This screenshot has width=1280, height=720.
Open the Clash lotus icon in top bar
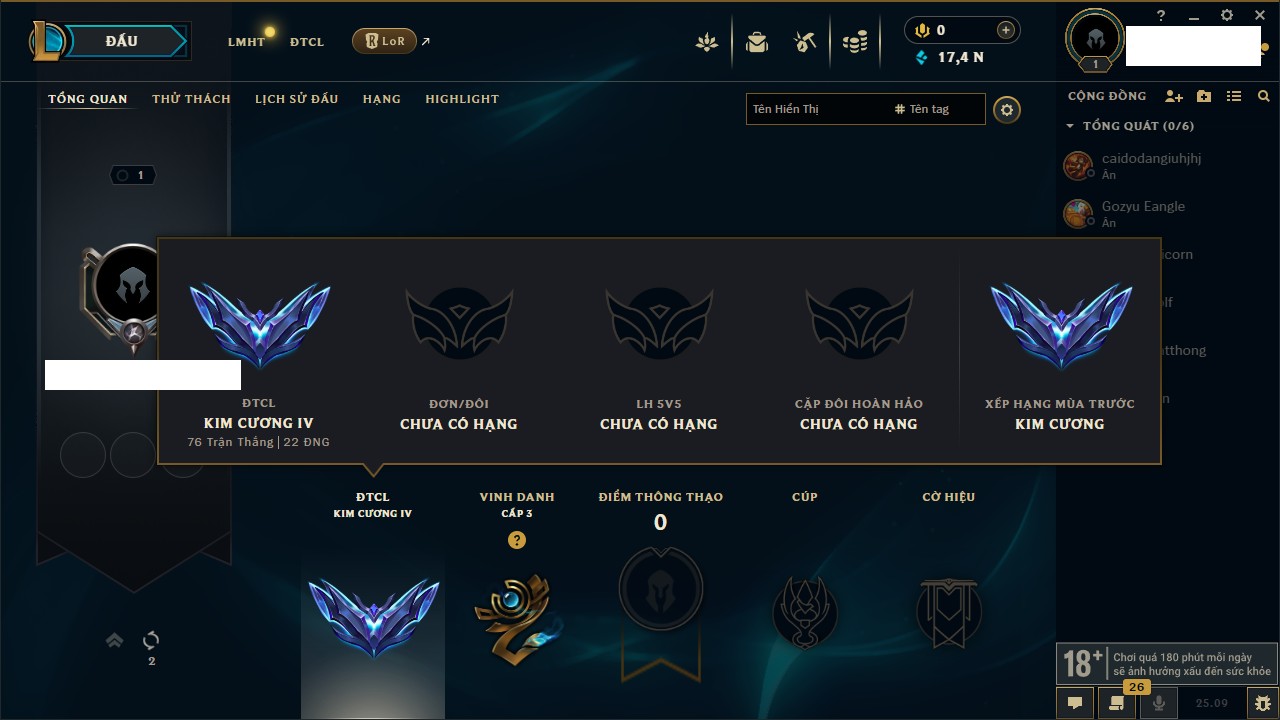pyautogui.click(x=707, y=42)
